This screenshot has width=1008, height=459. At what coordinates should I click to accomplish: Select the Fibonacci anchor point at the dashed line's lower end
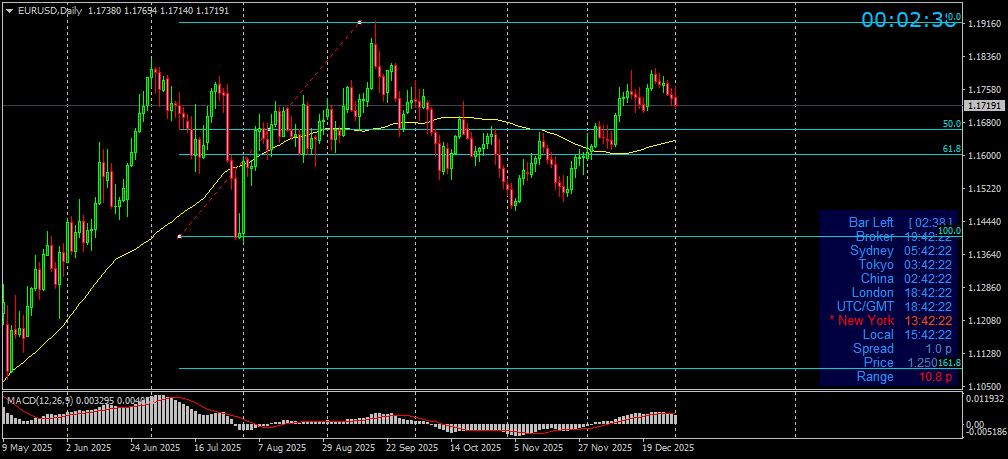tap(179, 237)
